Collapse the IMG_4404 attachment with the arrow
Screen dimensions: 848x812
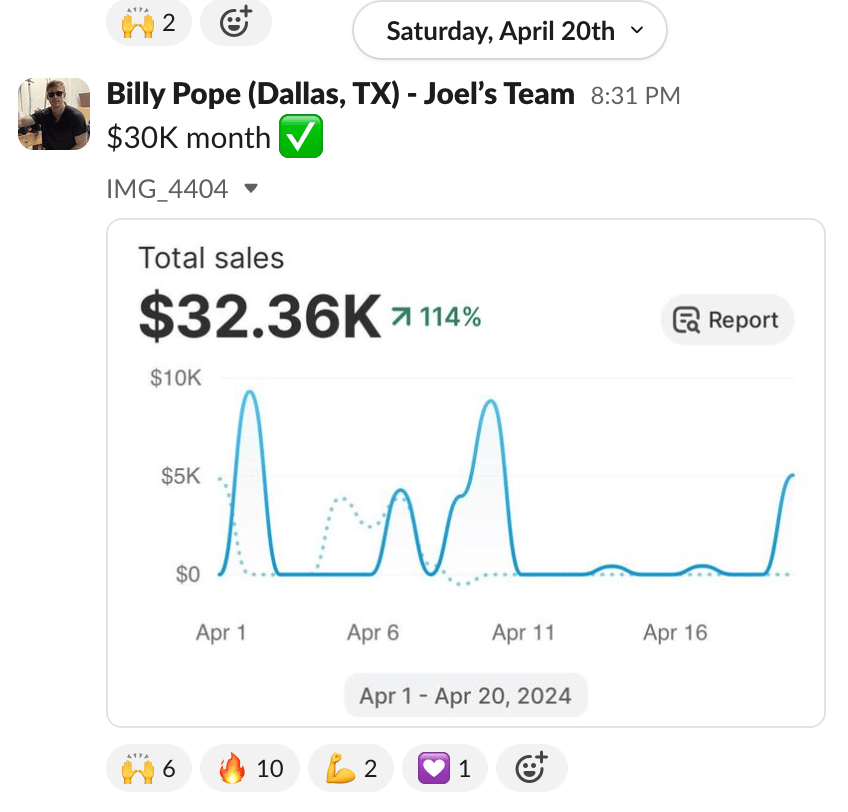pos(251,188)
